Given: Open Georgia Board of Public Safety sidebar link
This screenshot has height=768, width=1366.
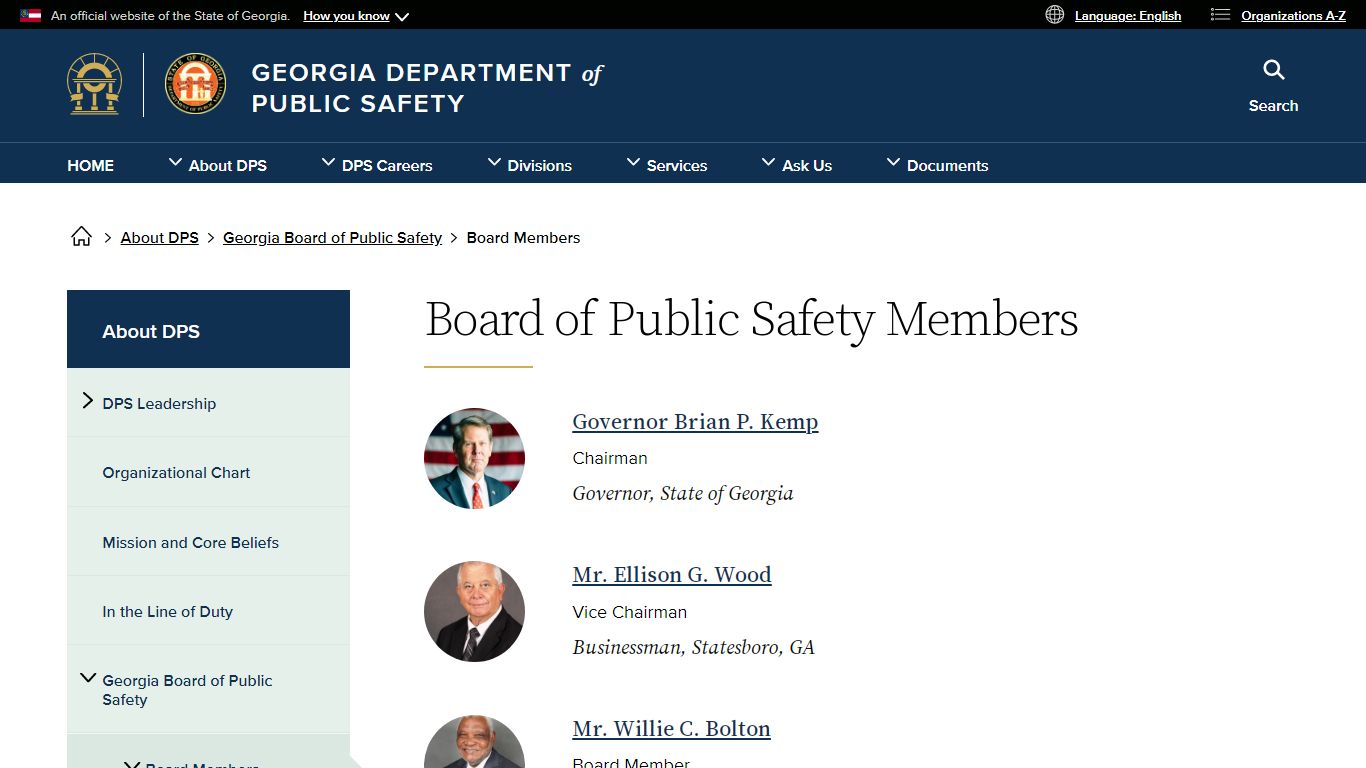Looking at the screenshot, I should 187,690.
